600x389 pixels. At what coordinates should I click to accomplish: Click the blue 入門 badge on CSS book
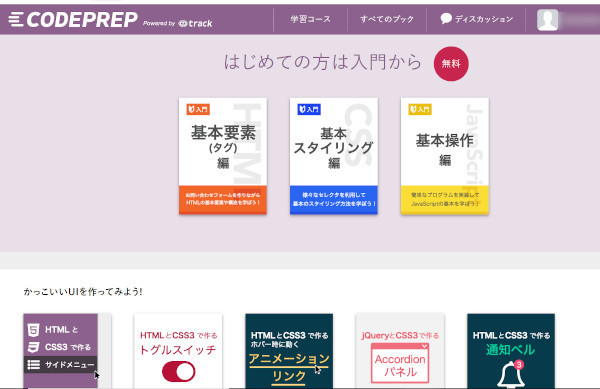click(309, 109)
